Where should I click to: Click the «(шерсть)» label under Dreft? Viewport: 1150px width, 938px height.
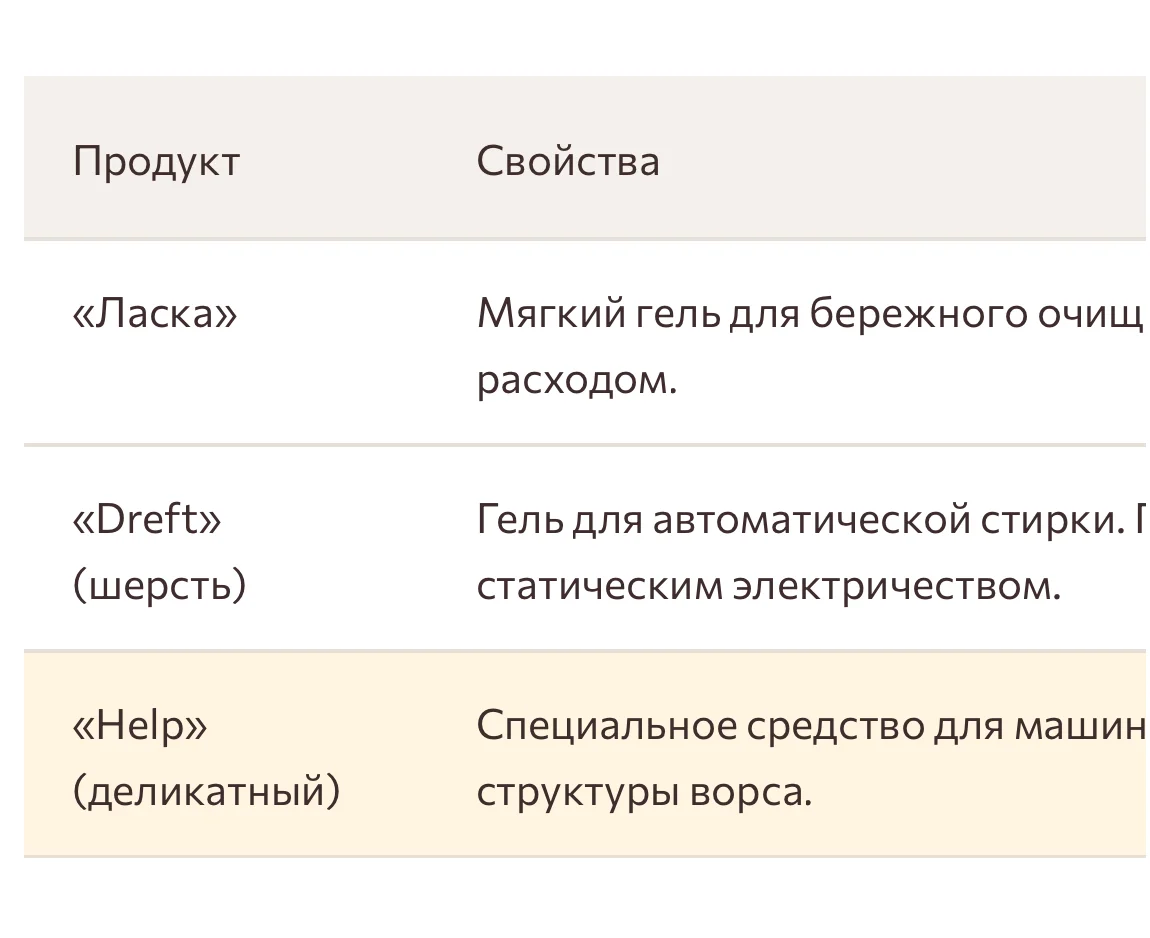pyautogui.click(x=159, y=586)
